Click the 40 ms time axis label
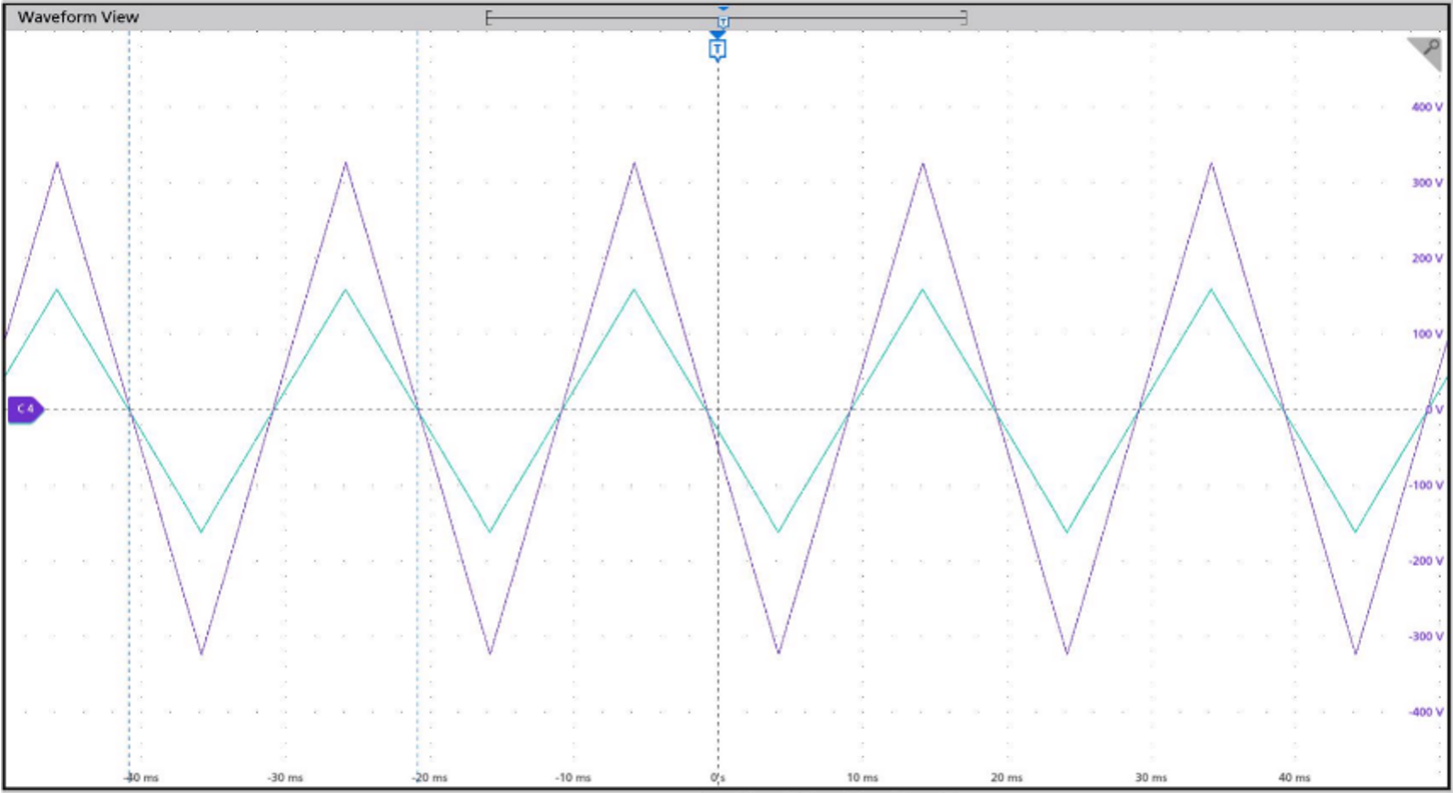Viewport: 1453px width, 793px height. pyautogui.click(x=1294, y=777)
